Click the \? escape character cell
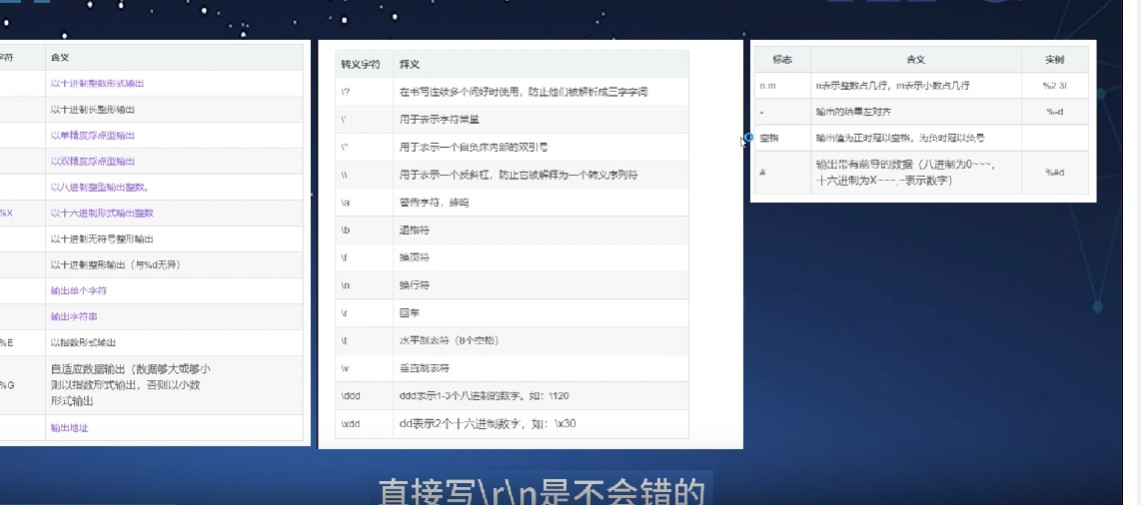 pos(364,92)
